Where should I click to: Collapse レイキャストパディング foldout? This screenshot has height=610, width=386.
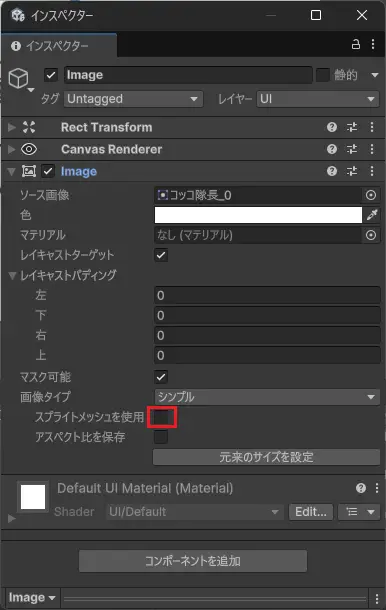[x=12, y=275]
